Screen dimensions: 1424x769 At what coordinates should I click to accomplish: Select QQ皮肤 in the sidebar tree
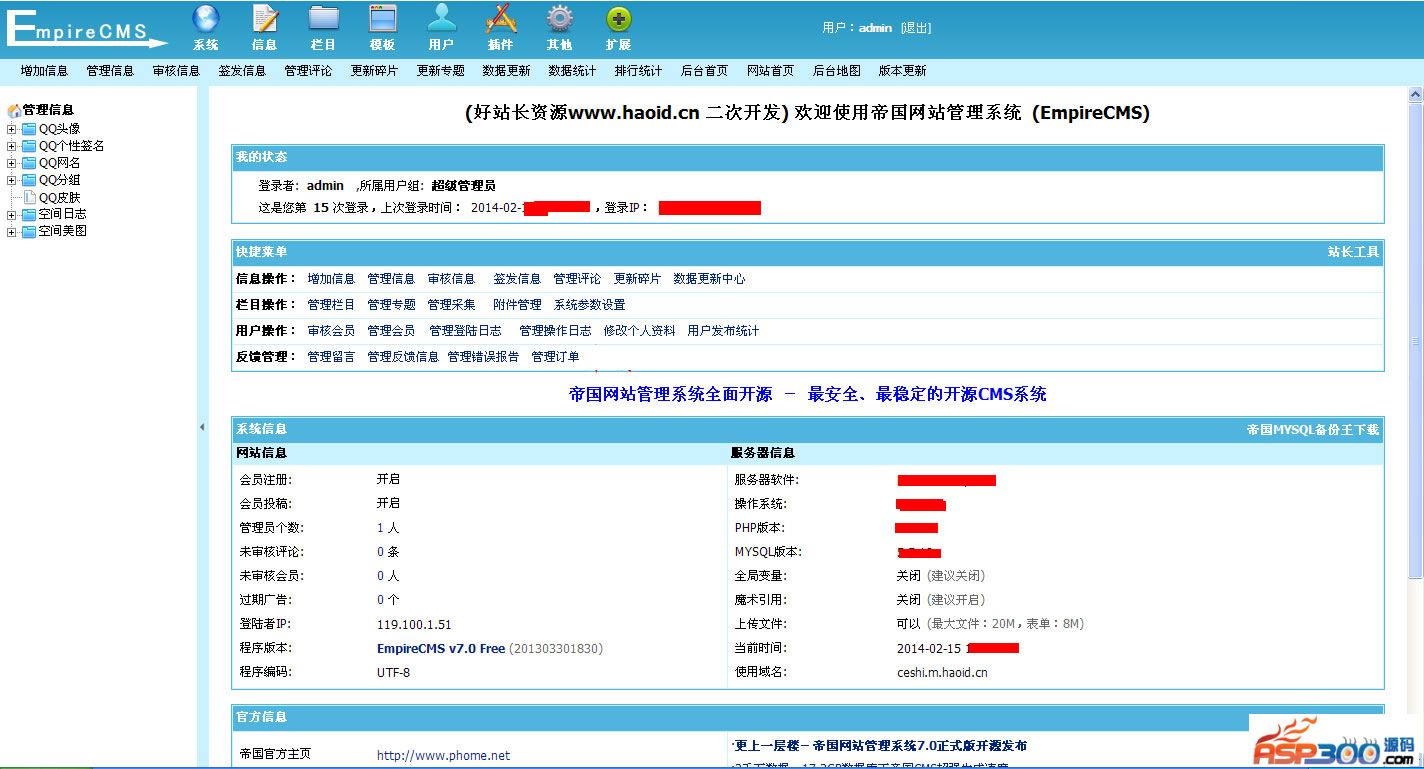click(x=59, y=198)
